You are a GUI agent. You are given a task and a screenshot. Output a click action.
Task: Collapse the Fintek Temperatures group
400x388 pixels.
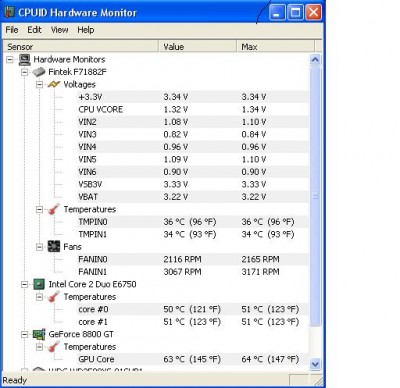point(39,209)
